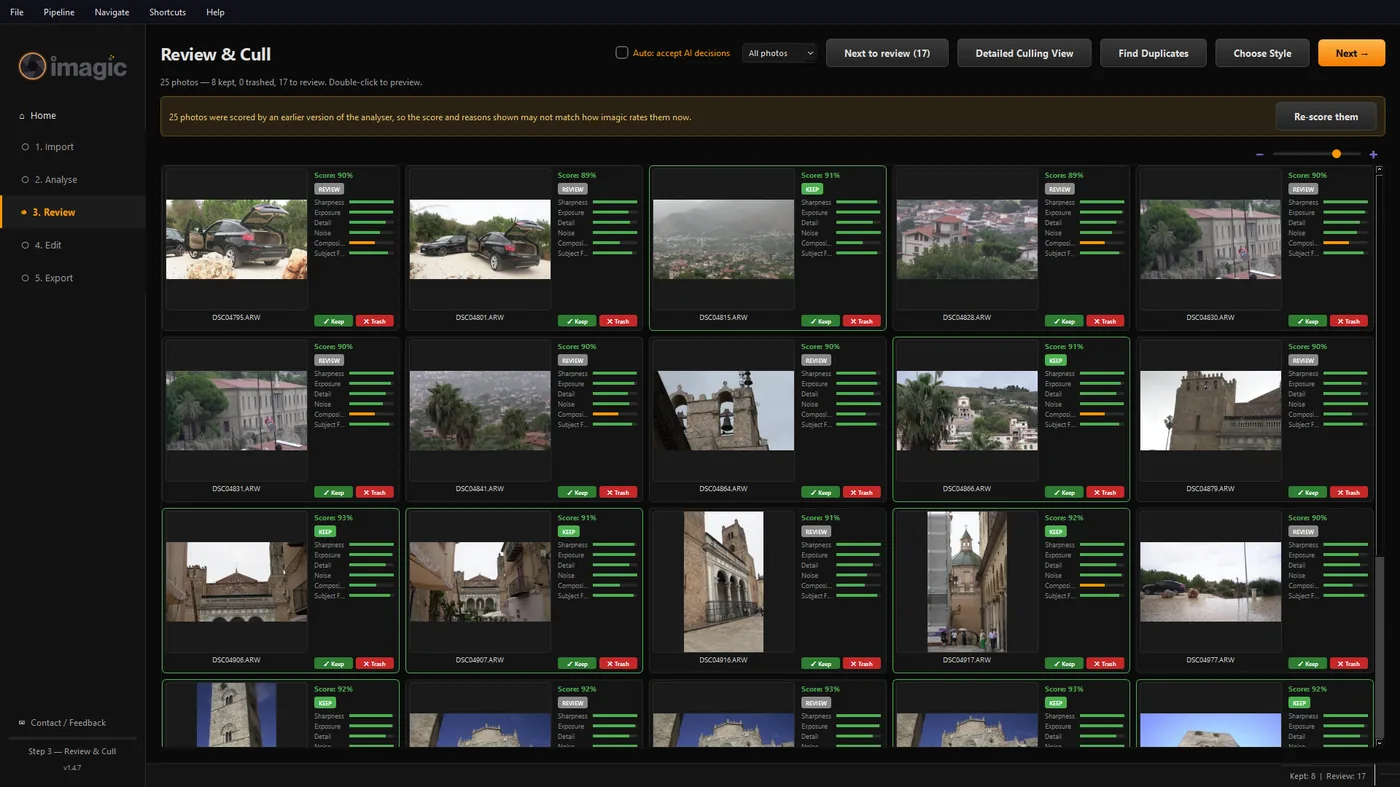The image size is (1400, 787).
Task: Keep photo DSC04801.ARW
Action: [x=577, y=321]
